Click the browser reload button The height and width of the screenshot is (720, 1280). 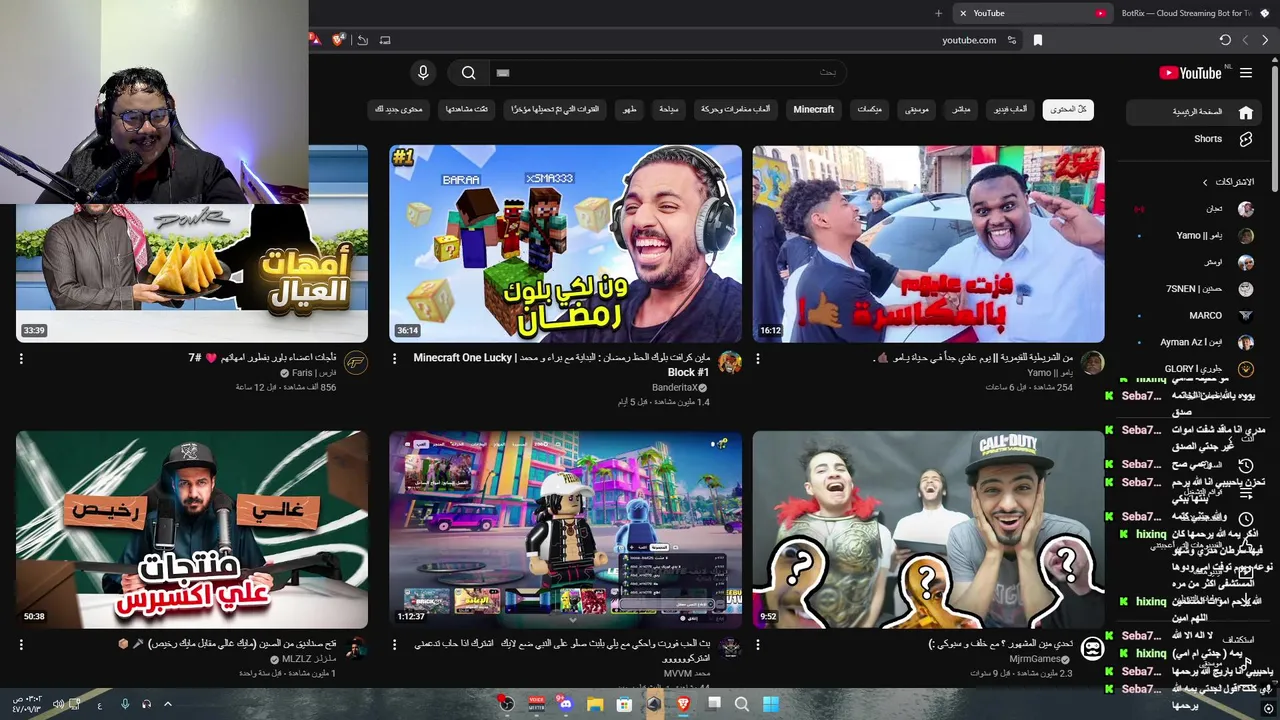1225,40
